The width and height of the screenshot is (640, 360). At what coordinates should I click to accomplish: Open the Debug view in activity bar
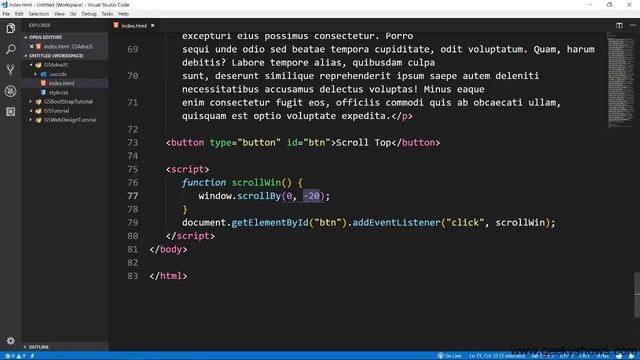point(11,91)
